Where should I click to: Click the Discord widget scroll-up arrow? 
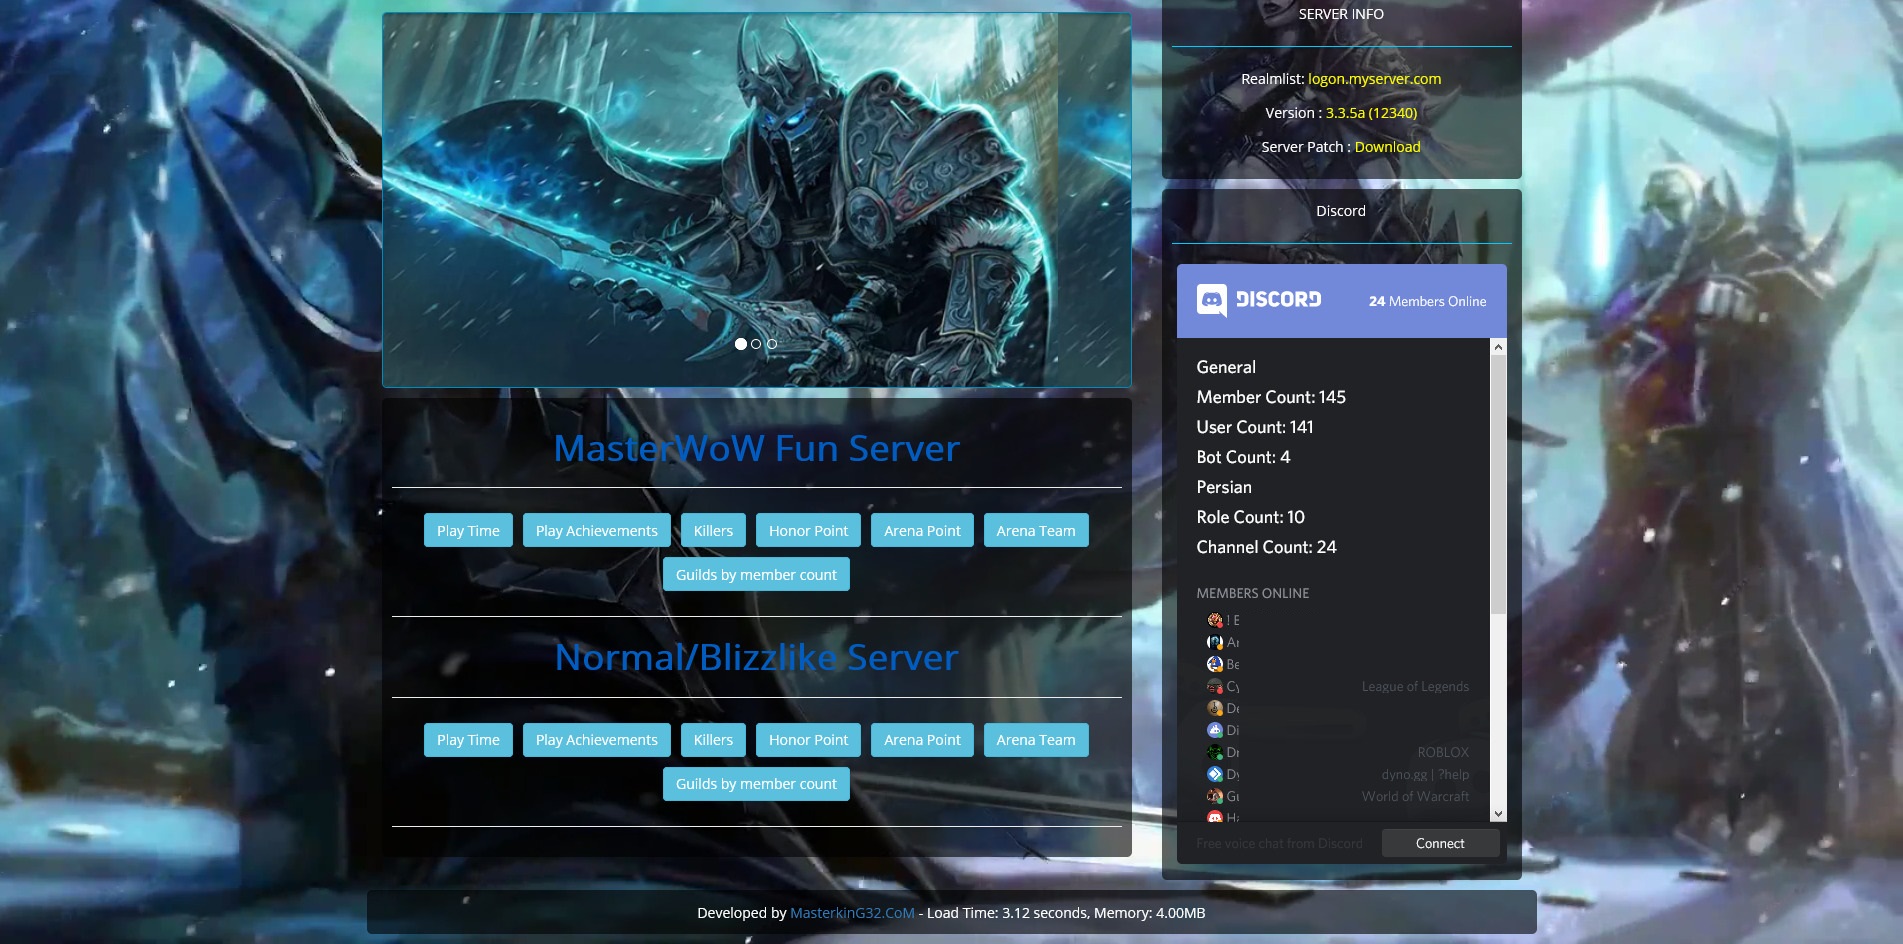1498,347
